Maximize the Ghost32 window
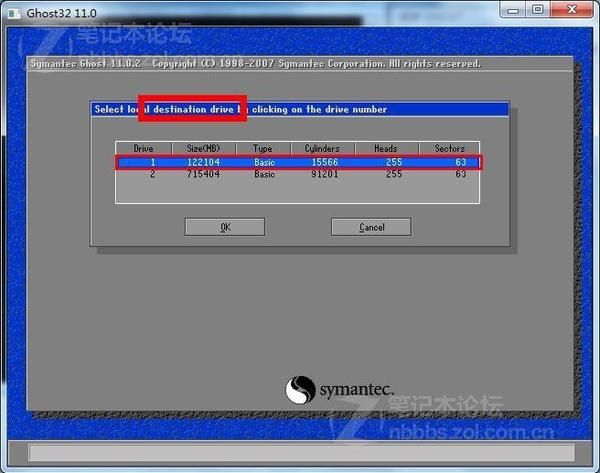 538,10
